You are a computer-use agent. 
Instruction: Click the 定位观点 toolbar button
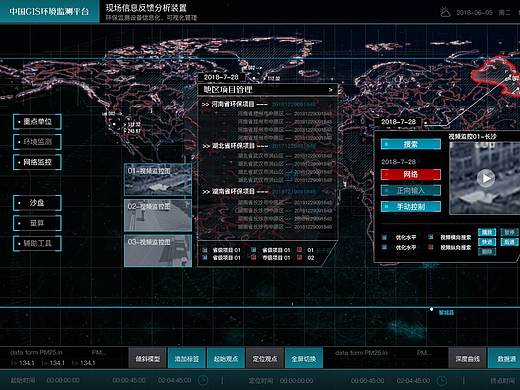265,358
